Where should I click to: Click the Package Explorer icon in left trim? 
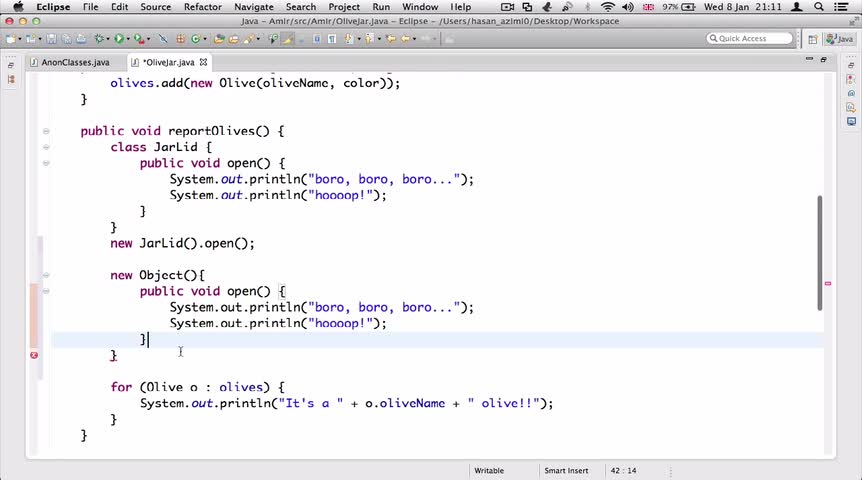pyautogui.click(x=11, y=79)
